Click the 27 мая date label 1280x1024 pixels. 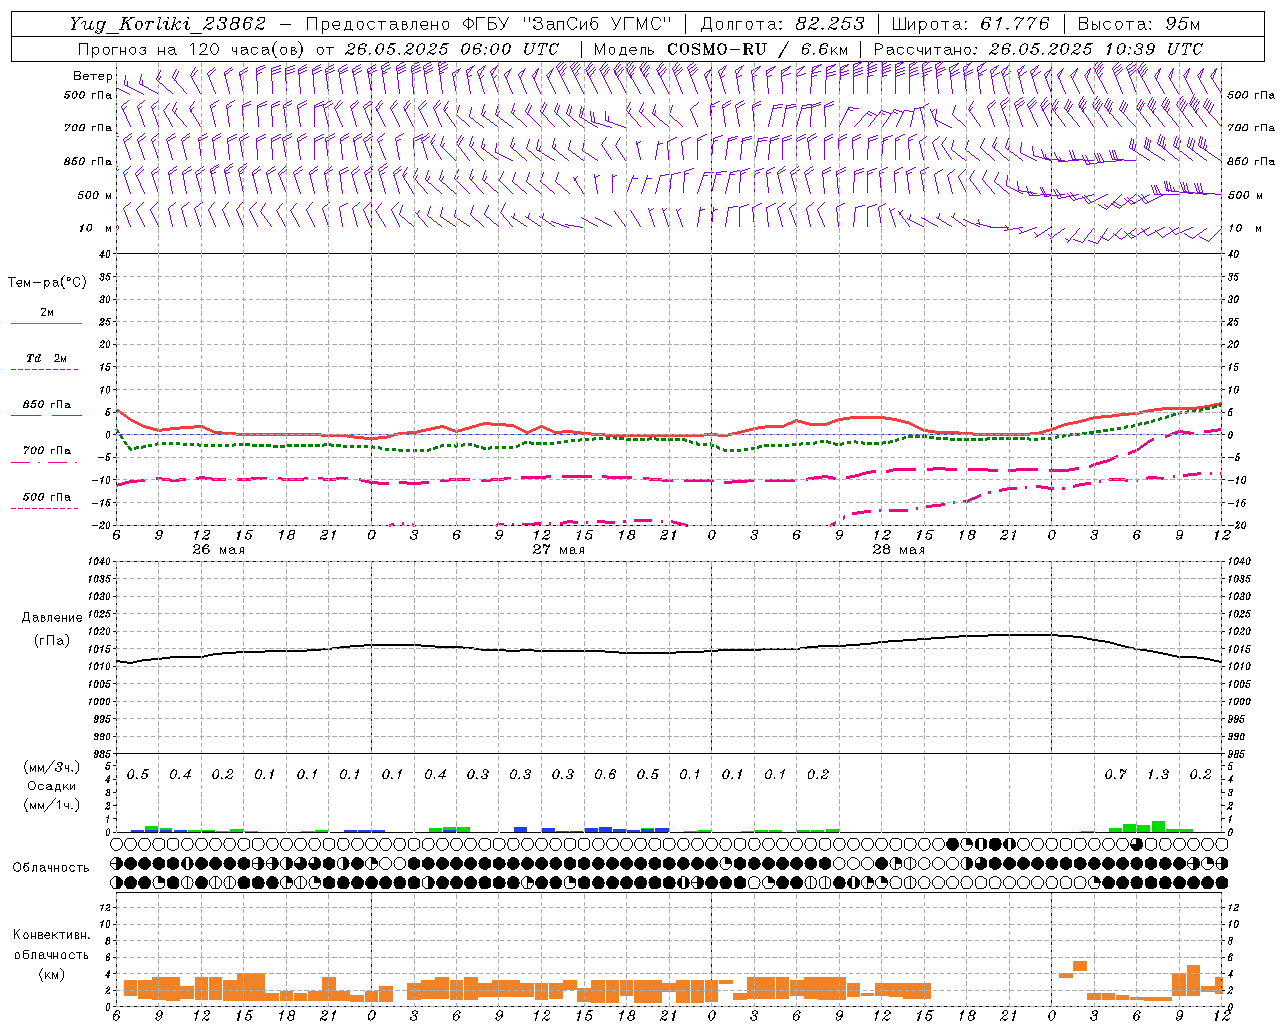pyautogui.click(x=558, y=550)
